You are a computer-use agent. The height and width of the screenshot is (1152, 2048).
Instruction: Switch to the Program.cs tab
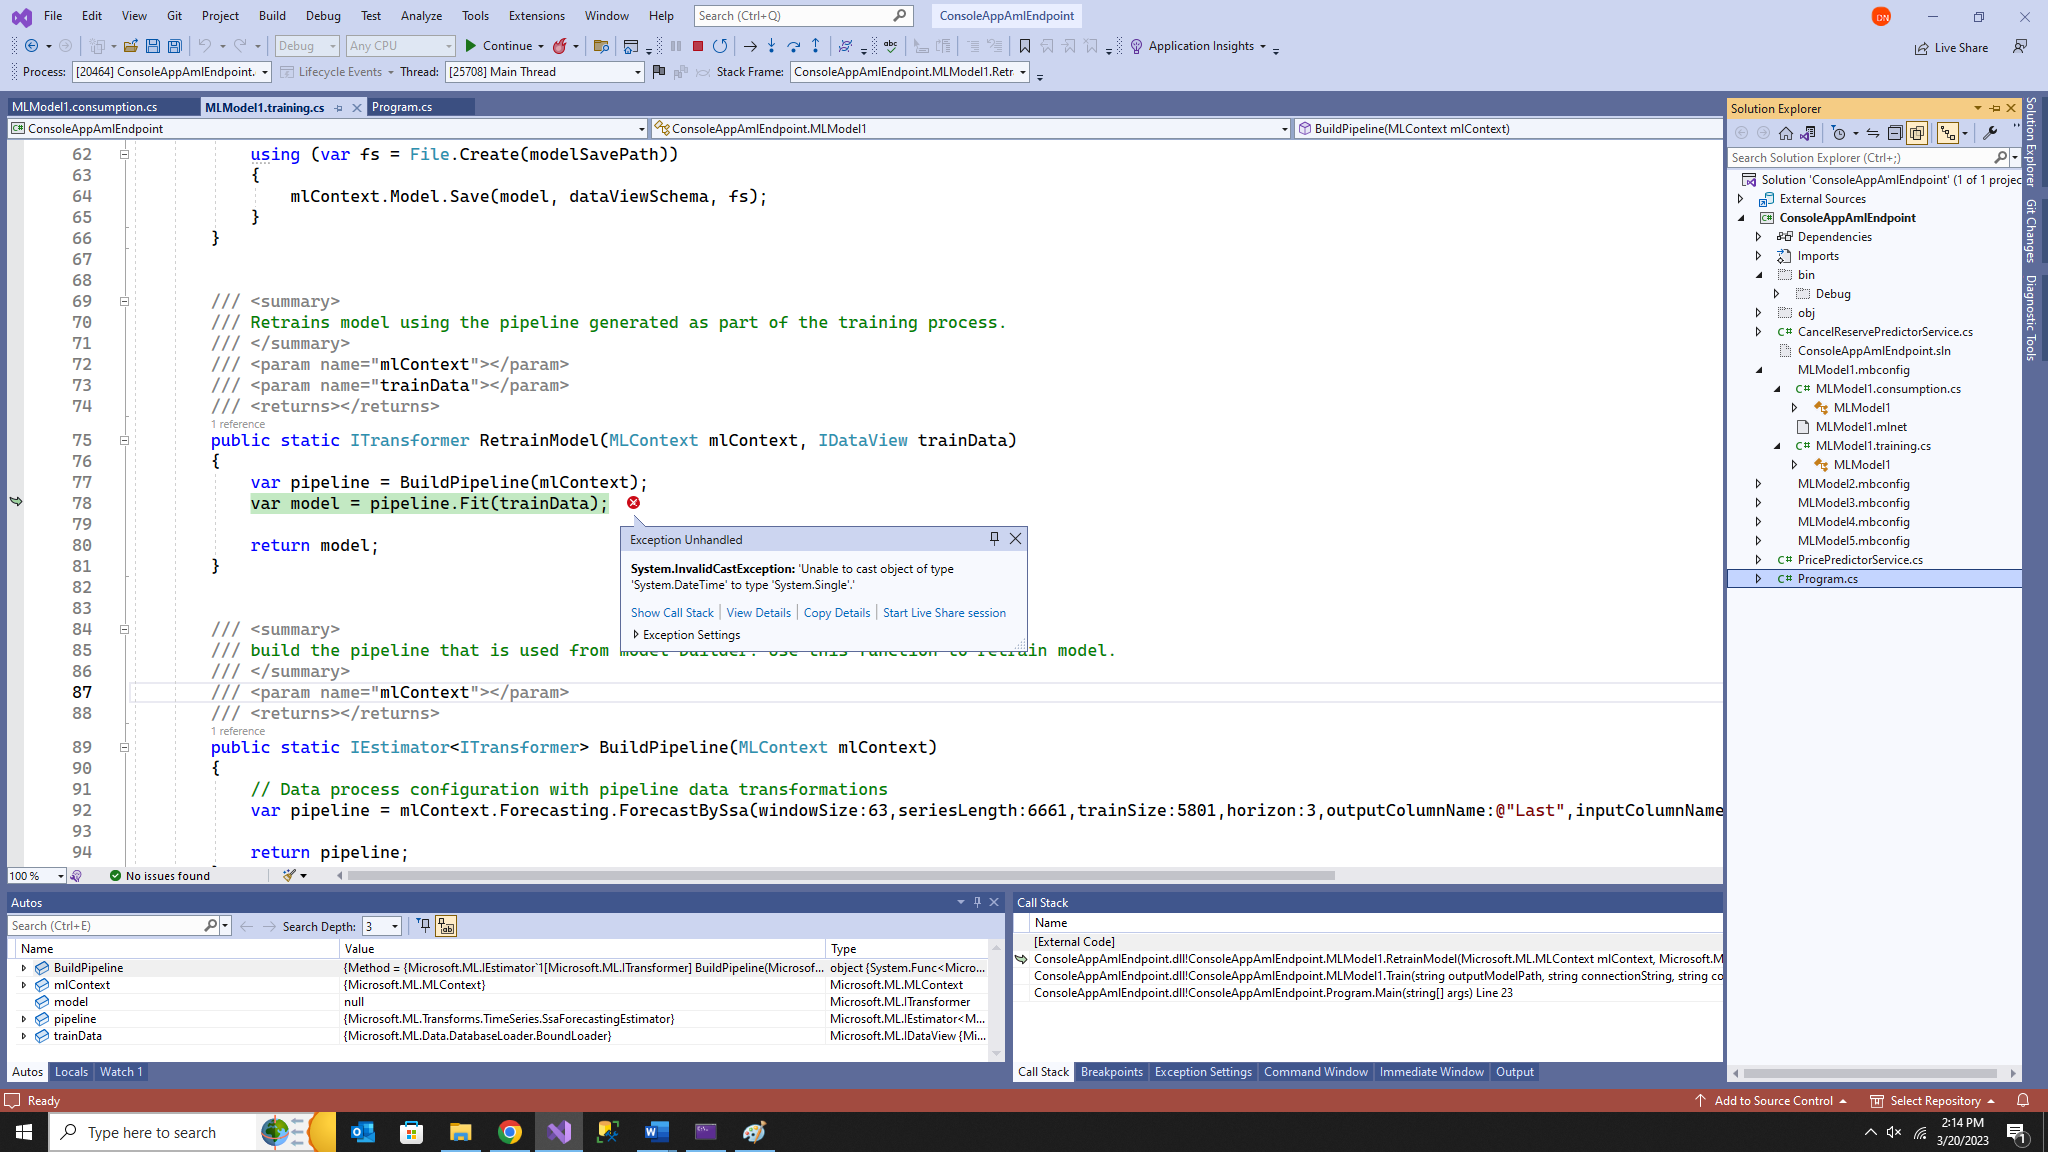pos(403,106)
